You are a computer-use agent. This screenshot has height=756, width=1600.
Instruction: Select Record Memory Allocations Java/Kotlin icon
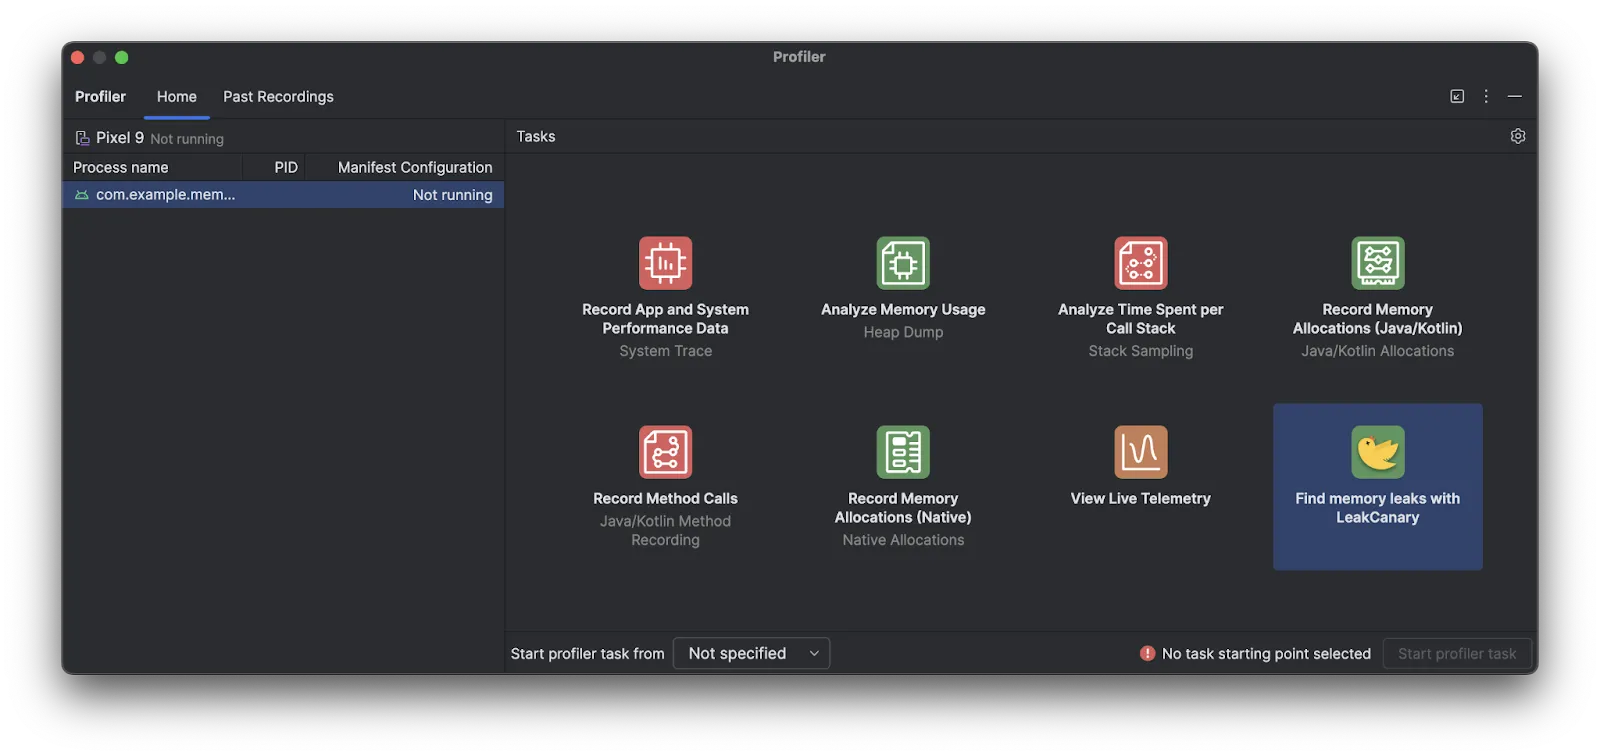click(x=1377, y=263)
